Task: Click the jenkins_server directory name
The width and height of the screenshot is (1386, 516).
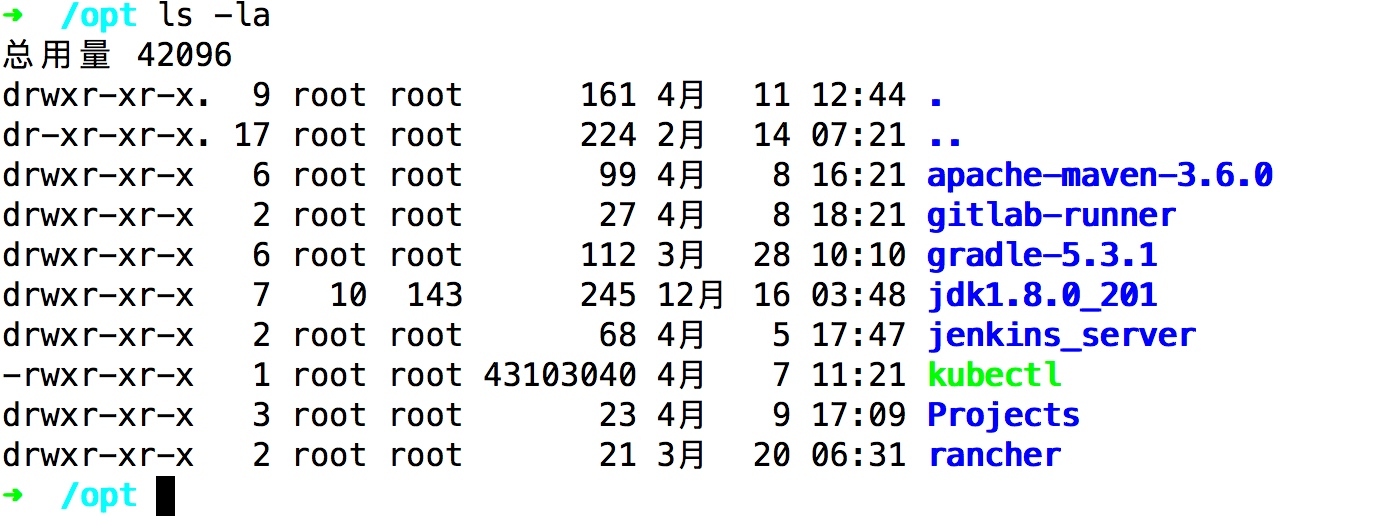Action: pyautogui.click(x=1061, y=335)
